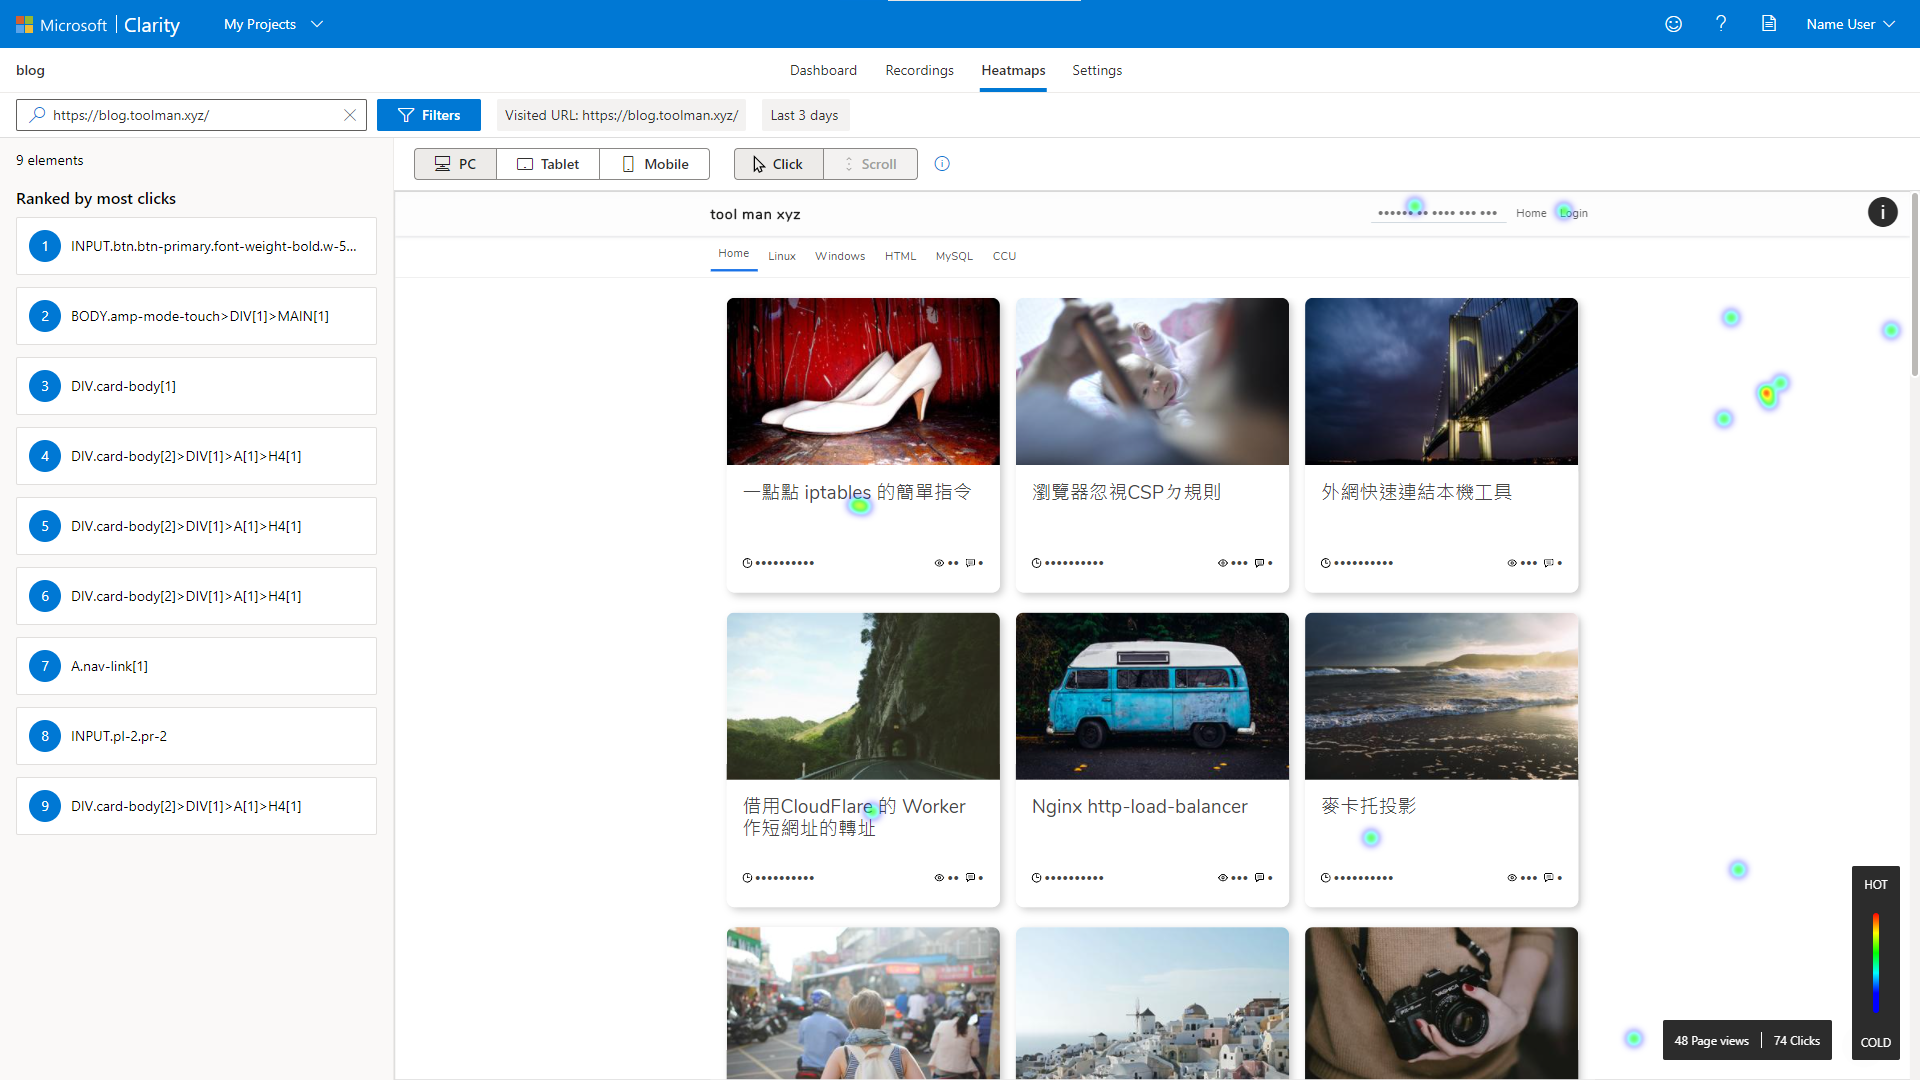Screen dimensions: 1920x1080
Task: Click the smiley feedback icon
Action: 1673,24
